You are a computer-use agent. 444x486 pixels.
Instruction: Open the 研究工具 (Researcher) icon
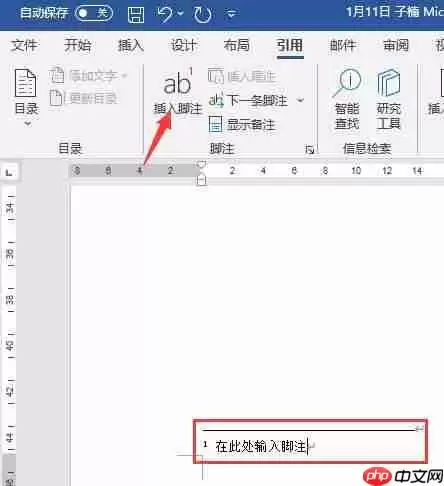pos(388,99)
